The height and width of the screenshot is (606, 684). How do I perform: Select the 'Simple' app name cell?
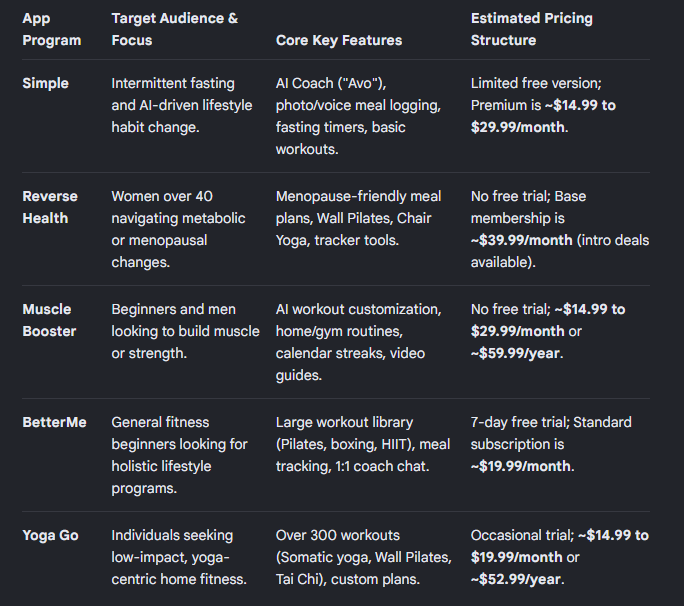[x=45, y=83]
